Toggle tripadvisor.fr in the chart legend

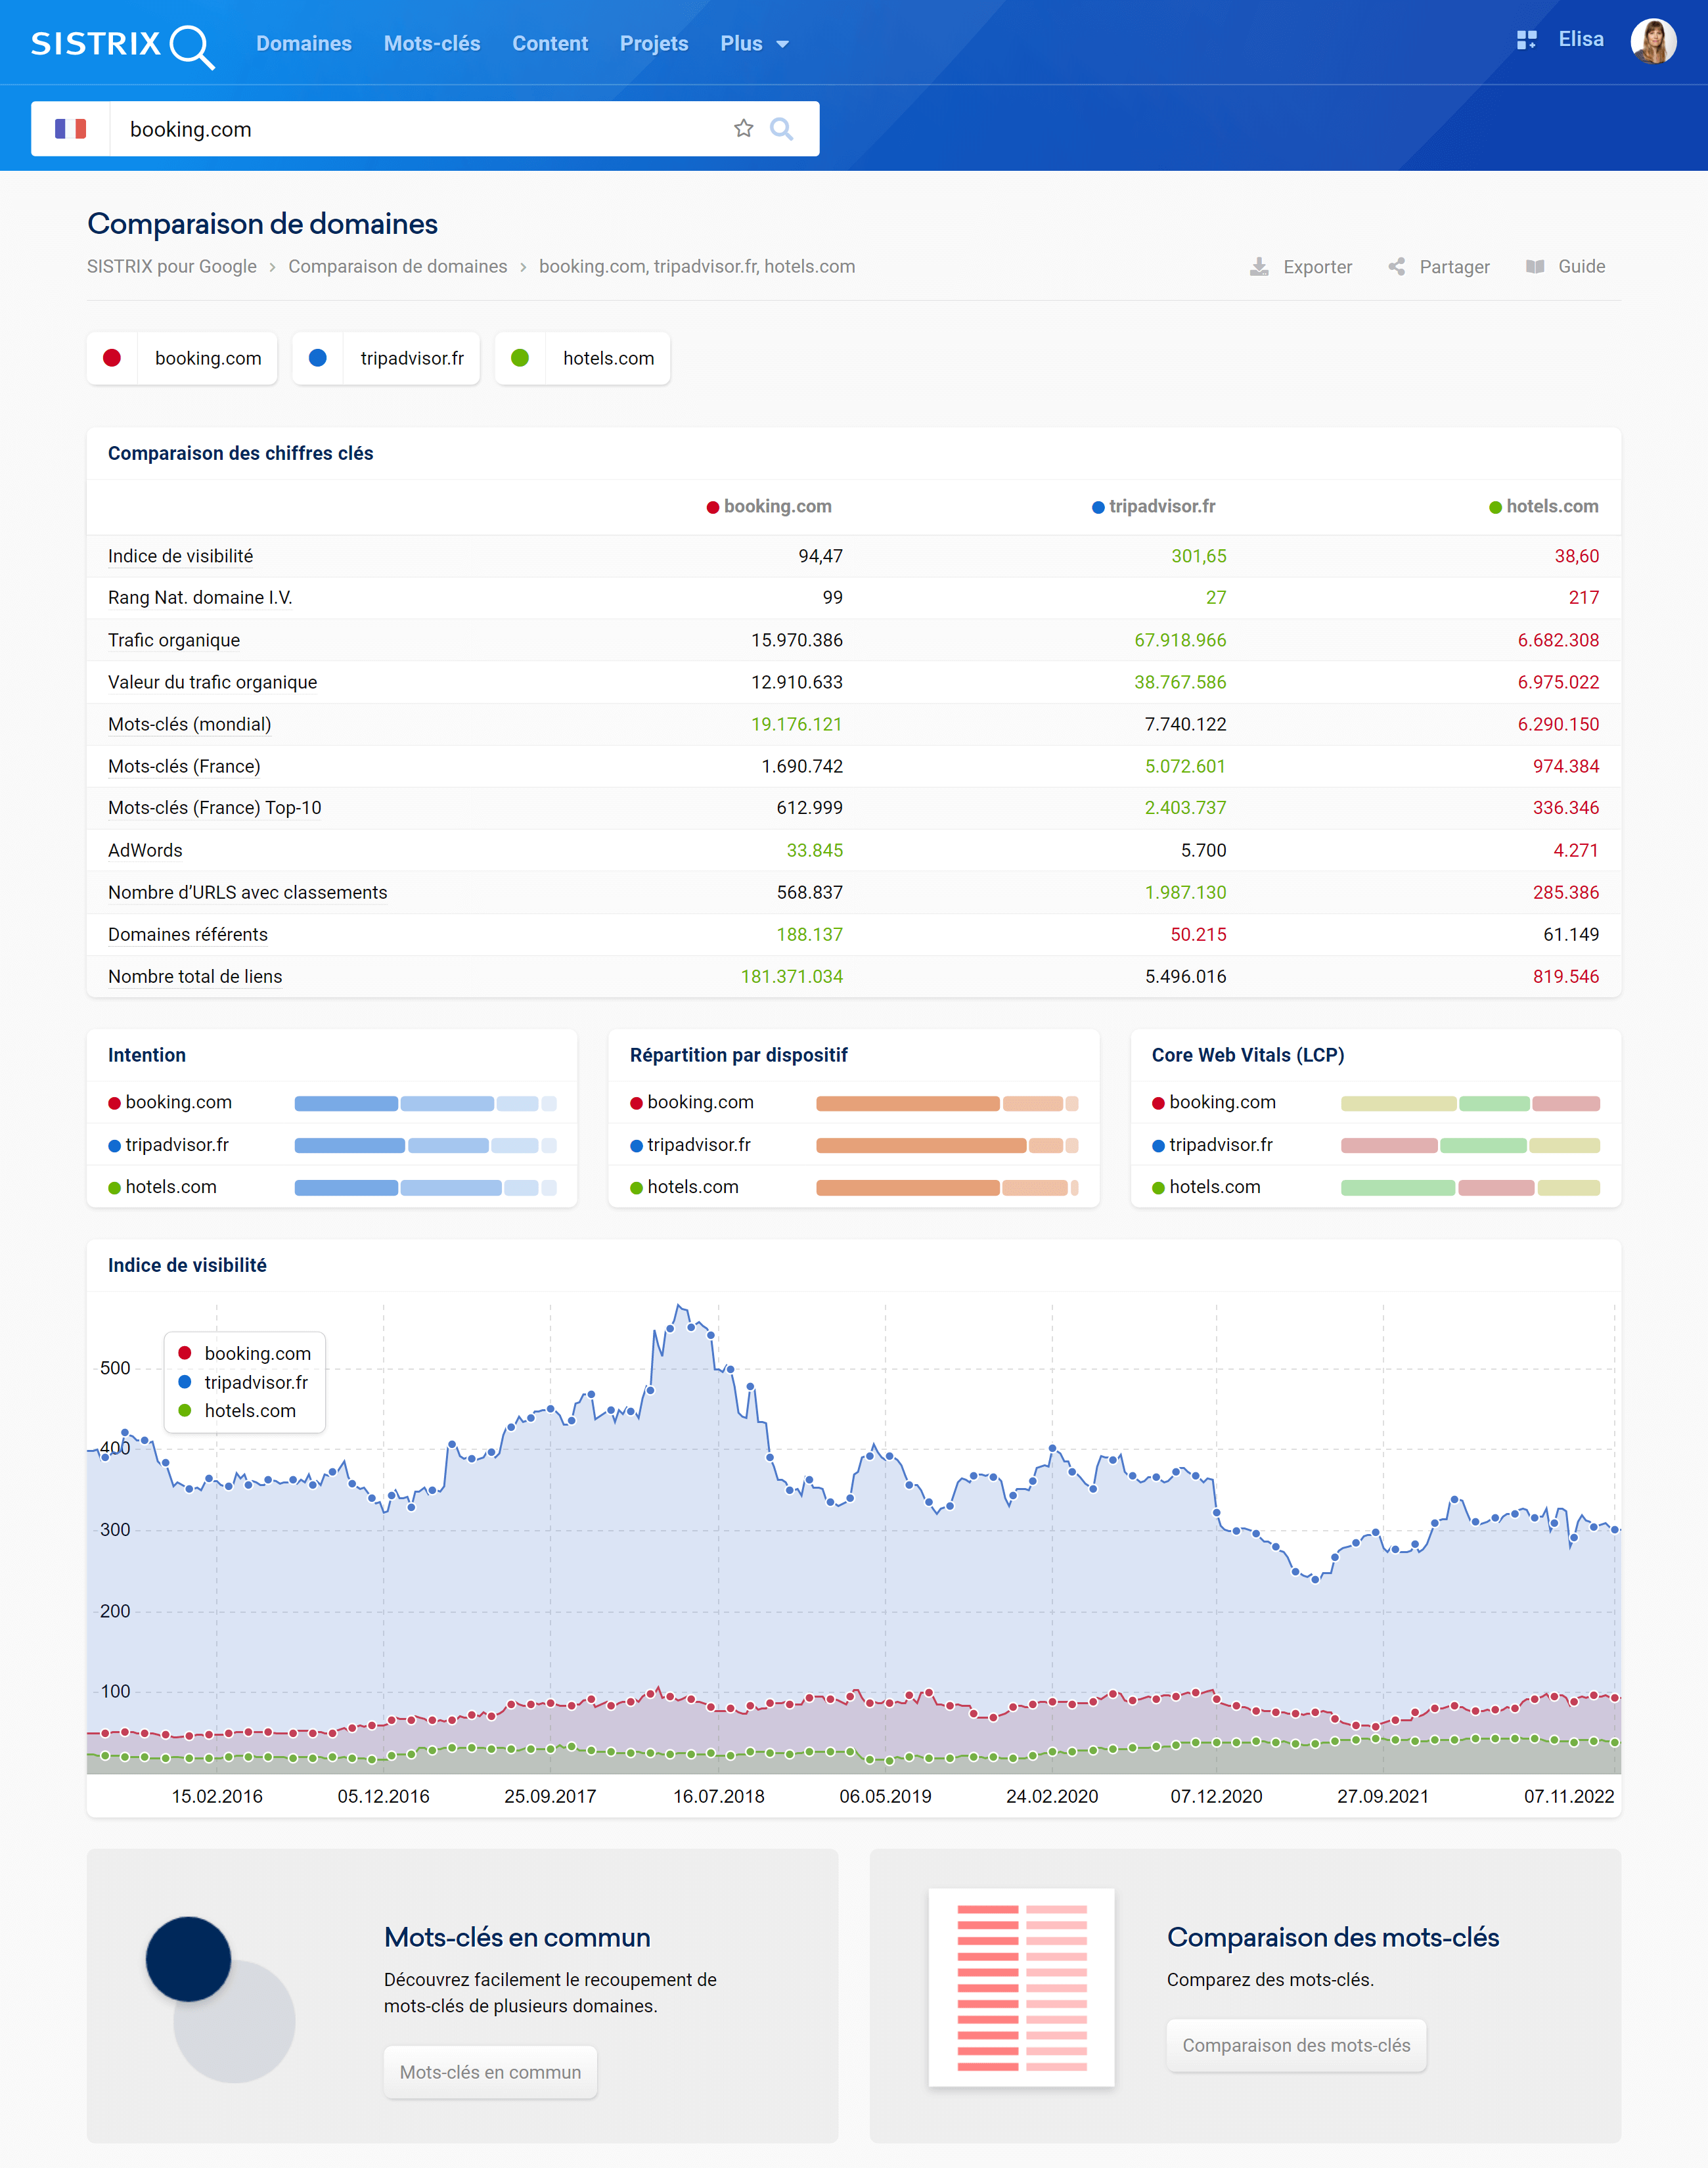click(243, 1382)
